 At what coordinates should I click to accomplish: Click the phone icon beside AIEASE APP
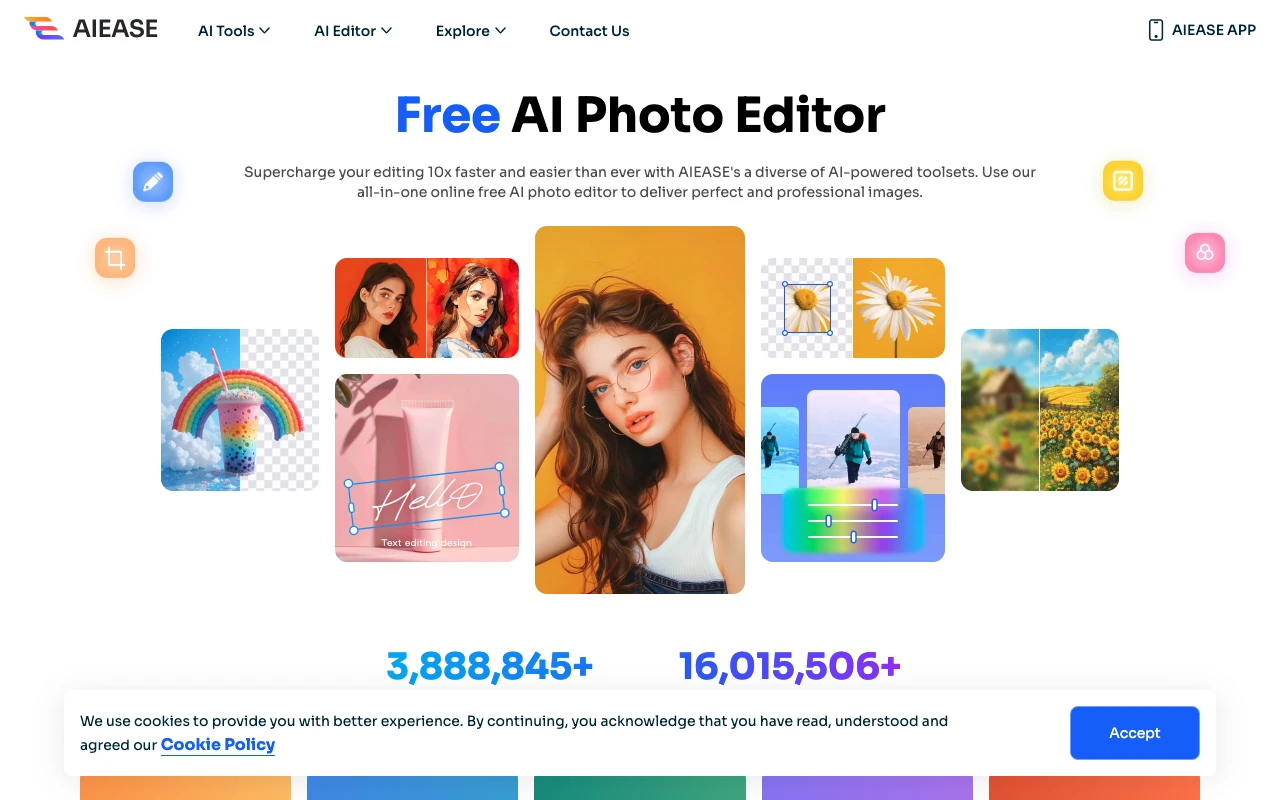click(x=1156, y=30)
